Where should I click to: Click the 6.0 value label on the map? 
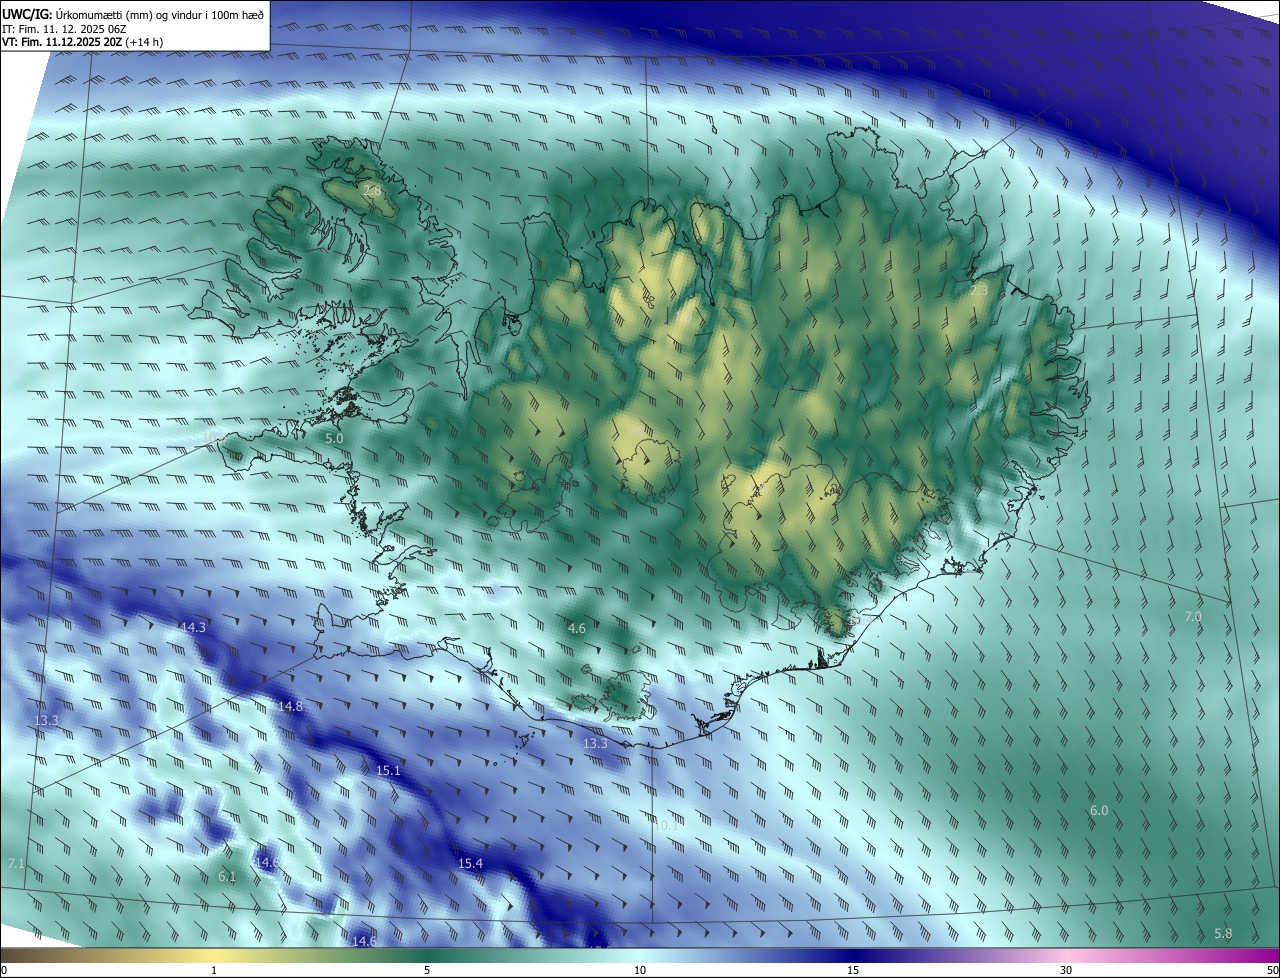pyautogui.click(x=1099, y=810)
